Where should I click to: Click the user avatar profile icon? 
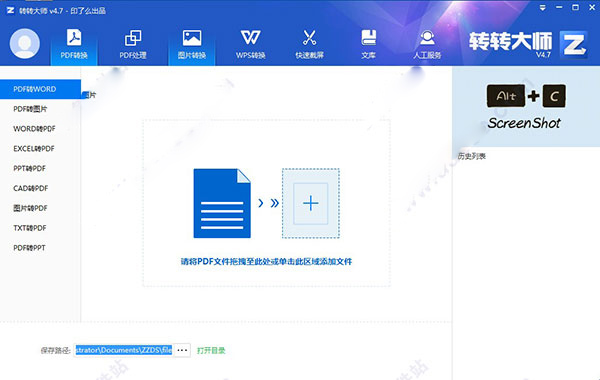(25, 43)
